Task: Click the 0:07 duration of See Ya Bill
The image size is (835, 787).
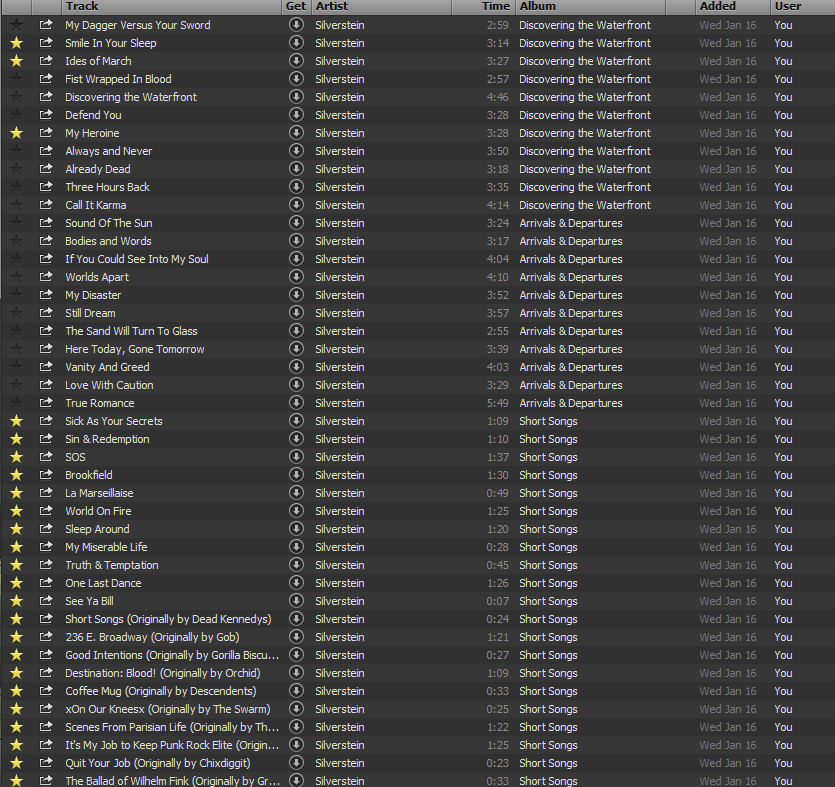Action: tap(497, 601)
